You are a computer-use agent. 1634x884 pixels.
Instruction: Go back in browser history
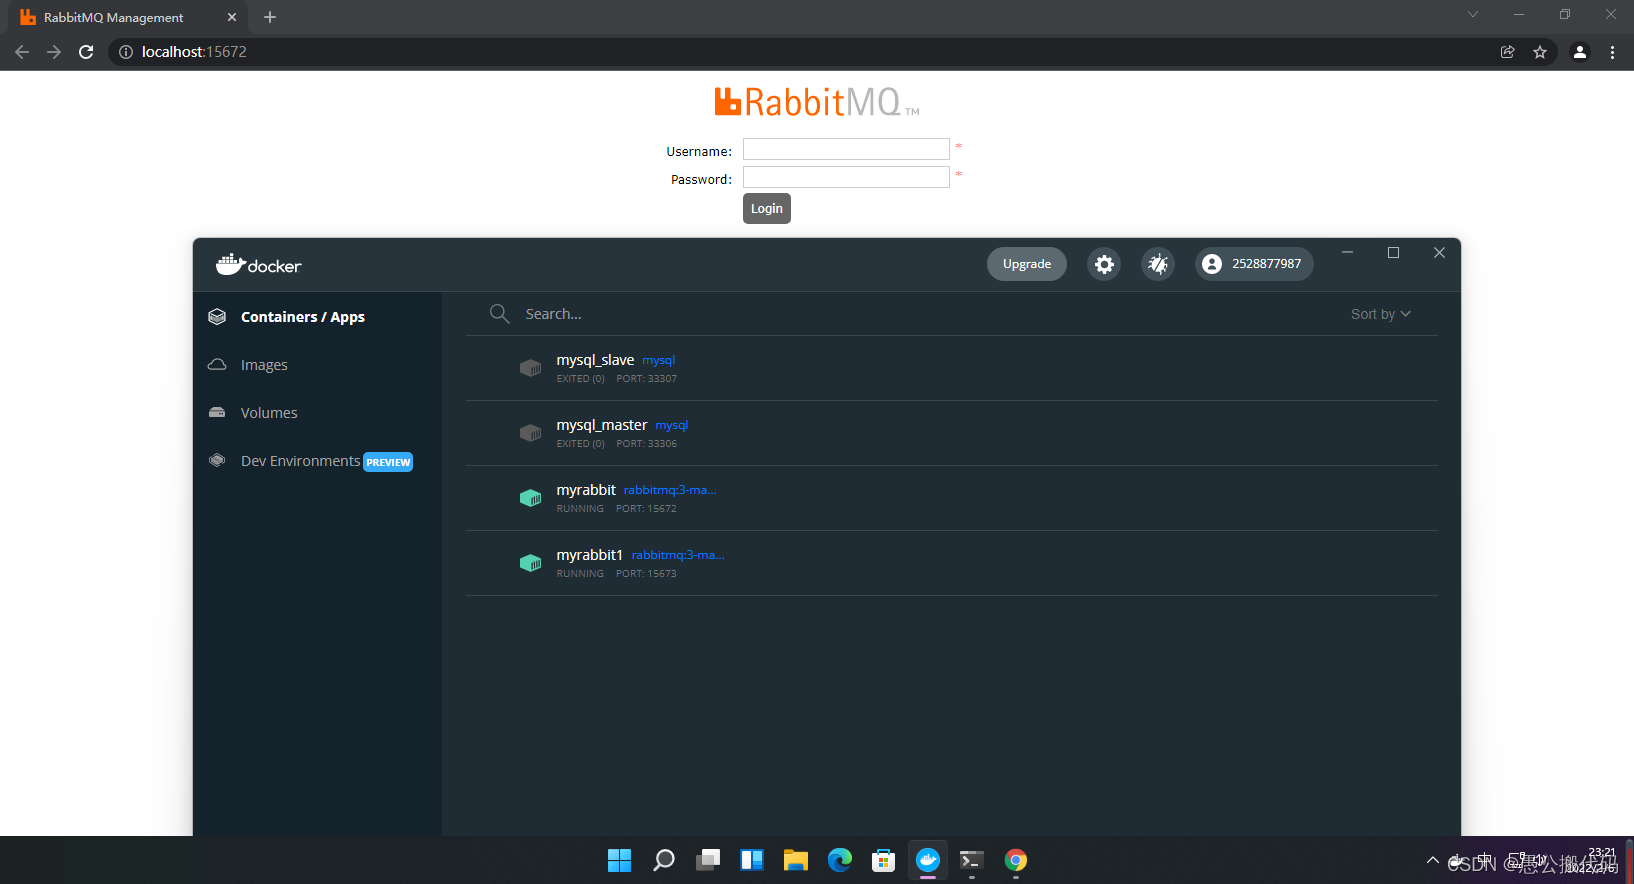22,52
